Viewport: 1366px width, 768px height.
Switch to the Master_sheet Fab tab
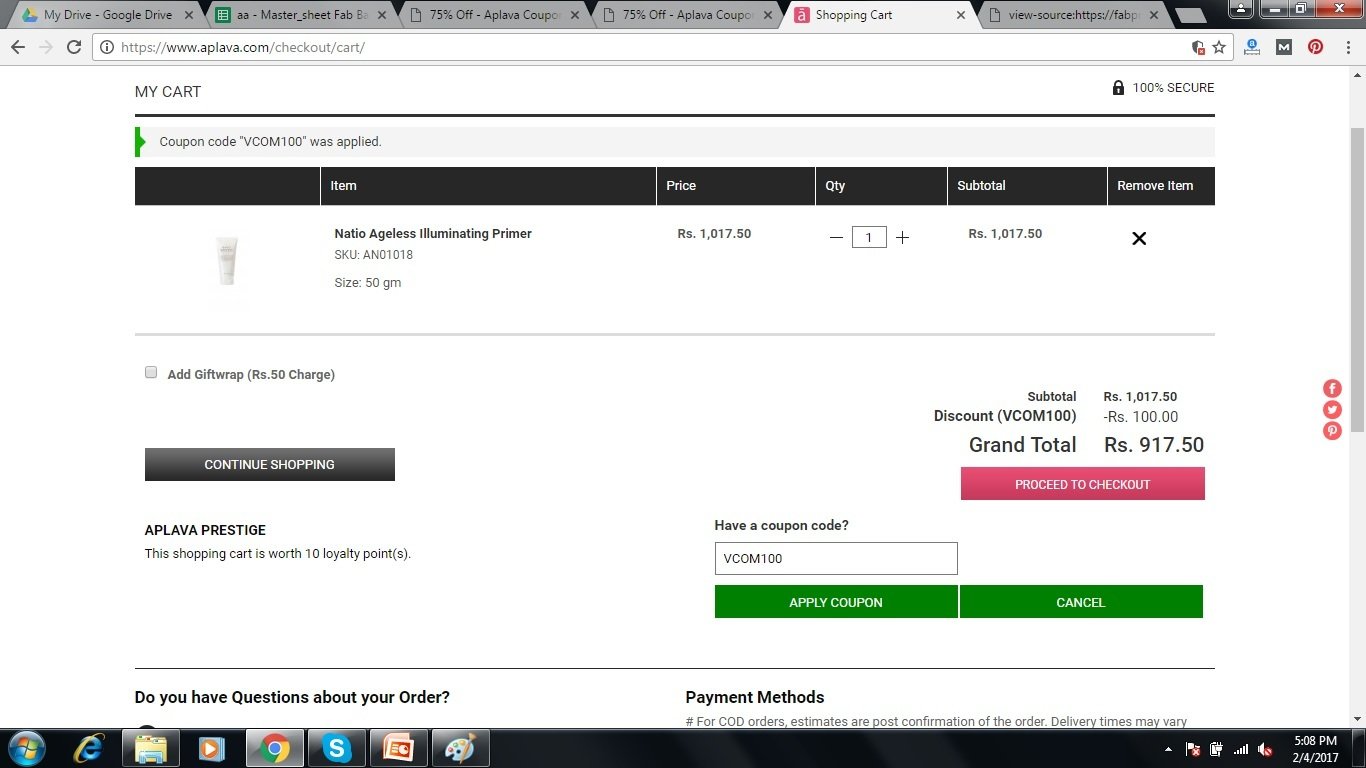[300, 15]
